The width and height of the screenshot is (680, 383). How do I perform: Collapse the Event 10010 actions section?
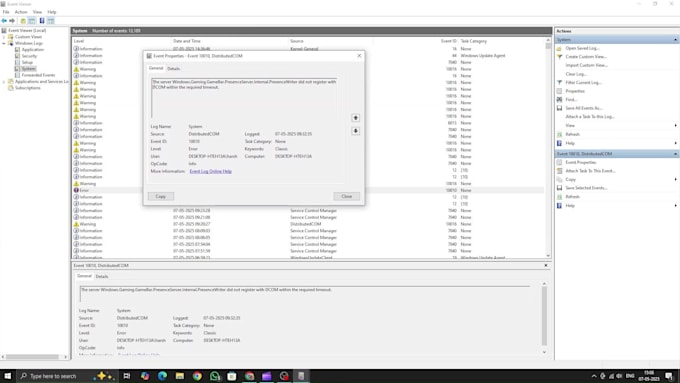[675, 154]
